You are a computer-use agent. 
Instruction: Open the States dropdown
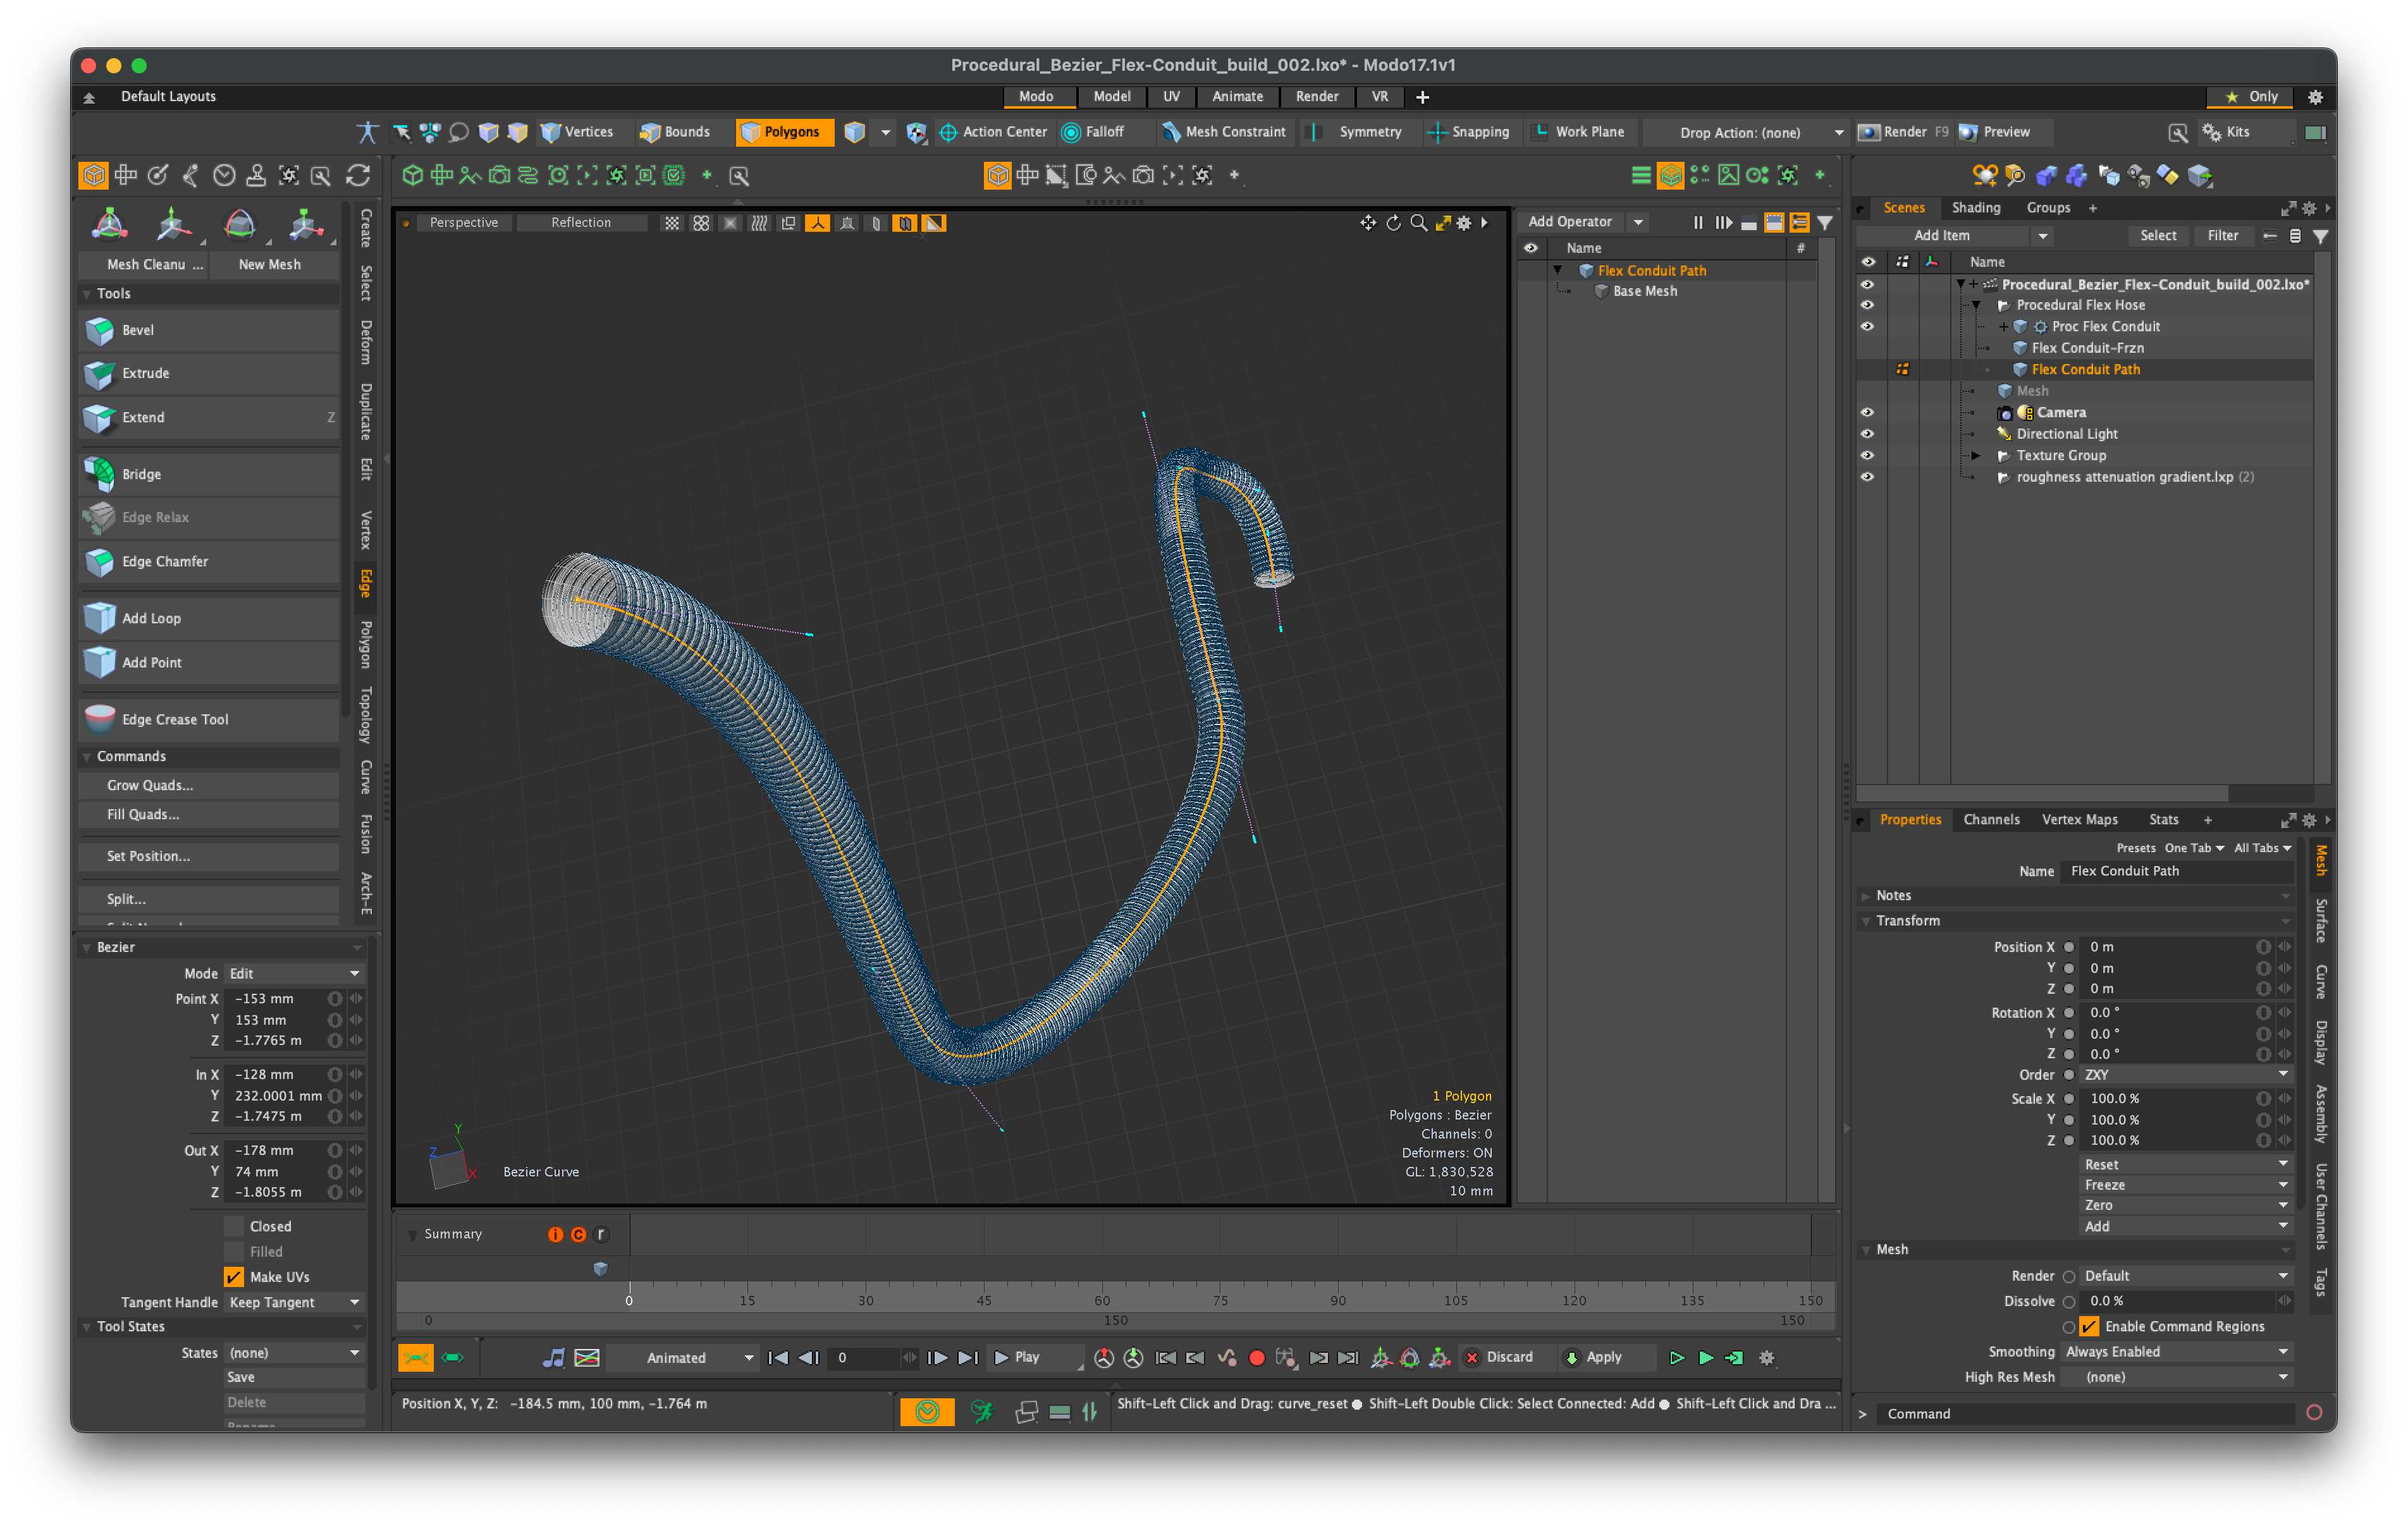click(x=294, y=1353)
